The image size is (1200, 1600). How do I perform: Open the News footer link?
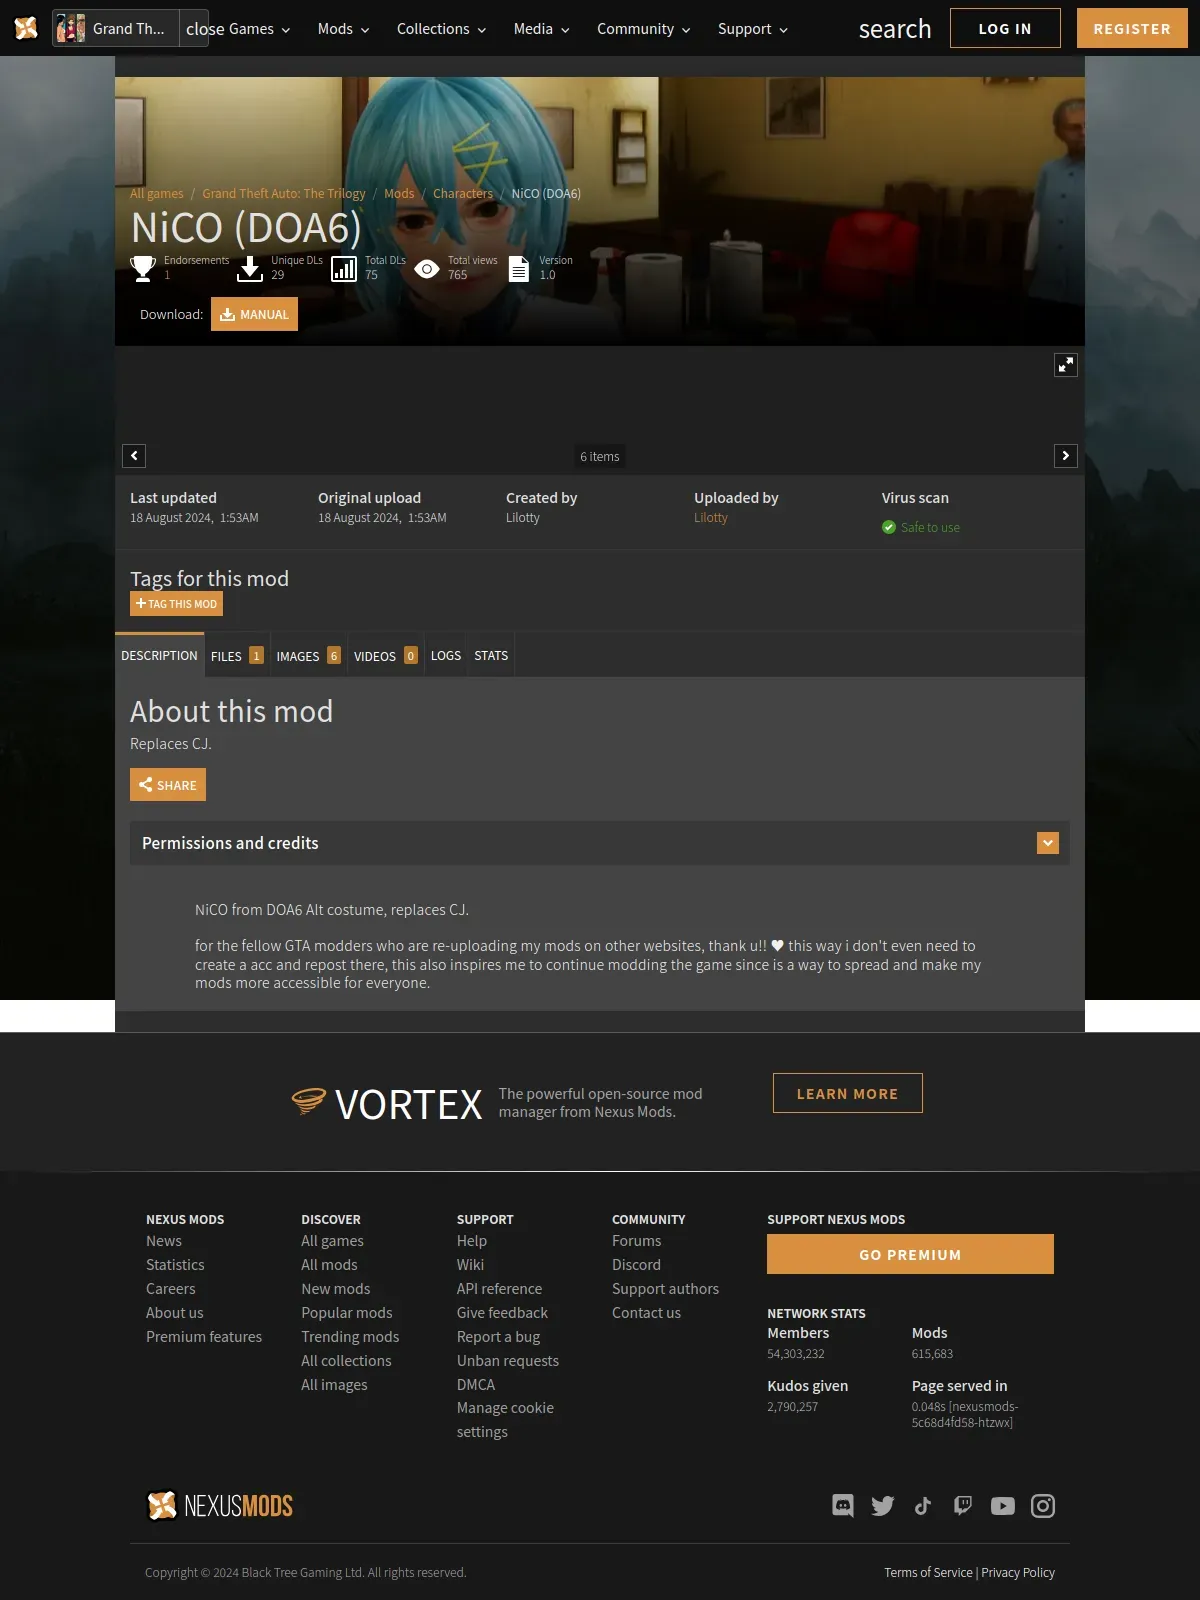pyautogui.click(x=164, y=1241)
